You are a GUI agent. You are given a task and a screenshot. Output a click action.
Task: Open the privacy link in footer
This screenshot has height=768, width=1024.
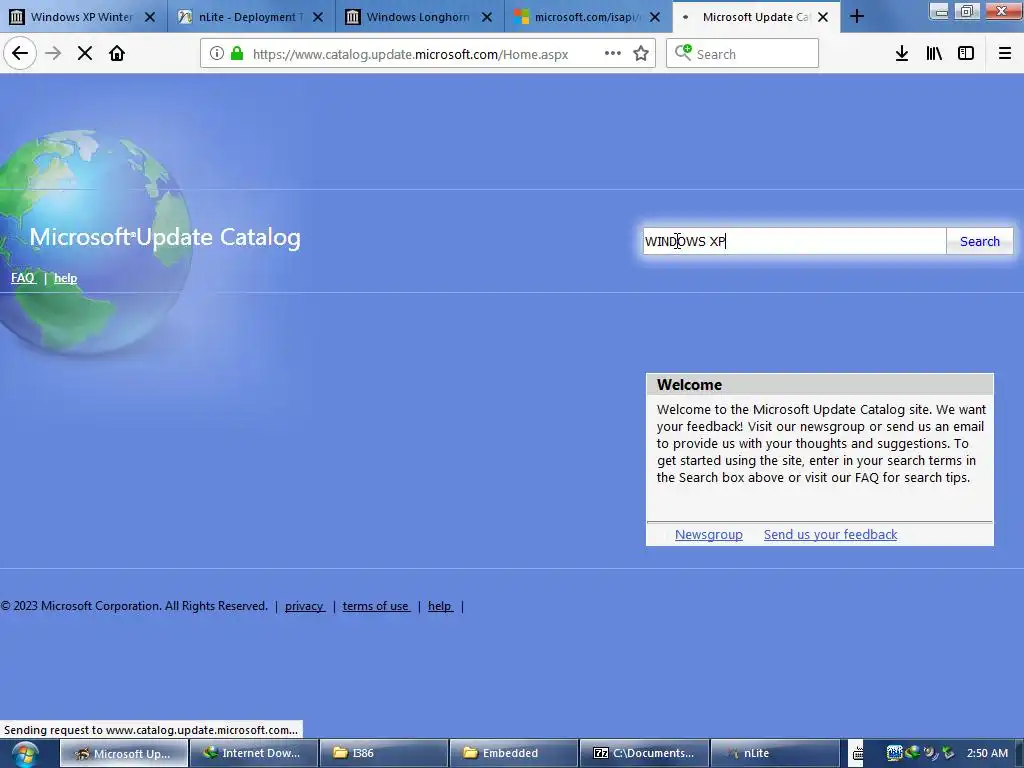click(x=304, y=606)
